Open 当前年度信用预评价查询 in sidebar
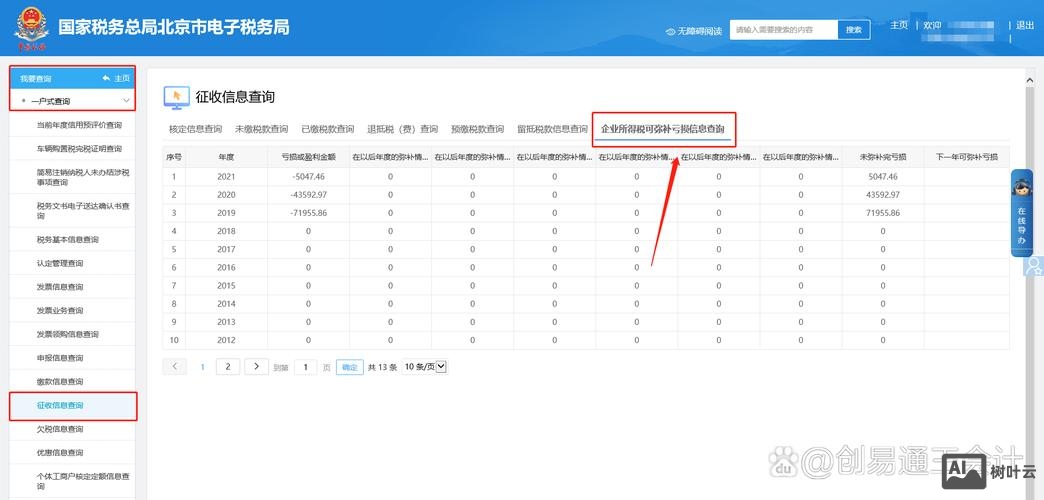The height and width of the screenshot is (500, 1044). [79, 125]
